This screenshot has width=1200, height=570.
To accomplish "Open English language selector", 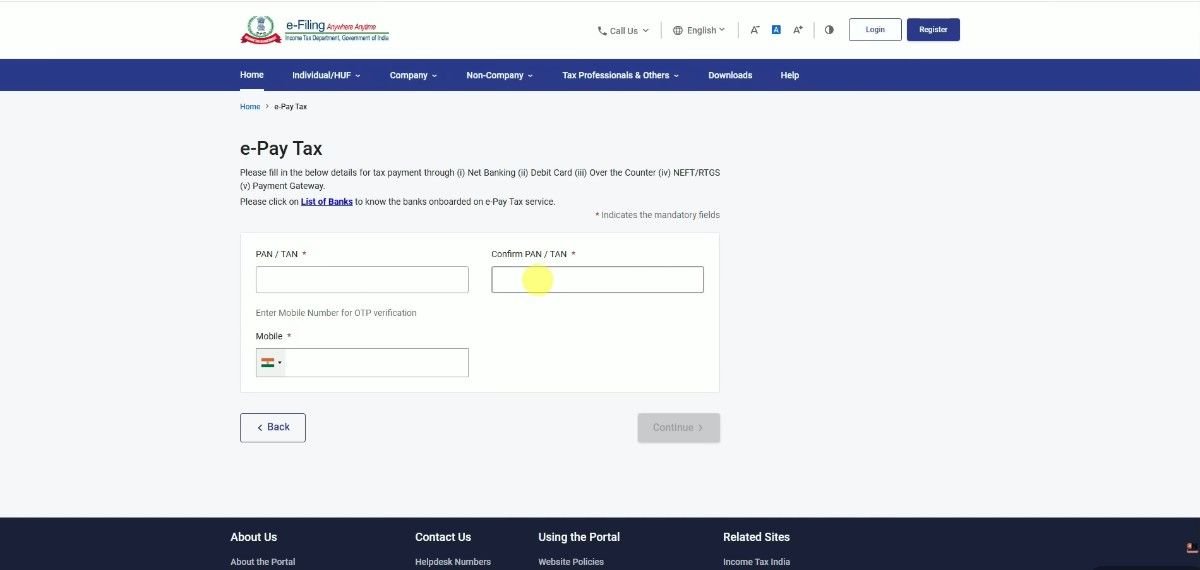I will [x=699, y=30].
